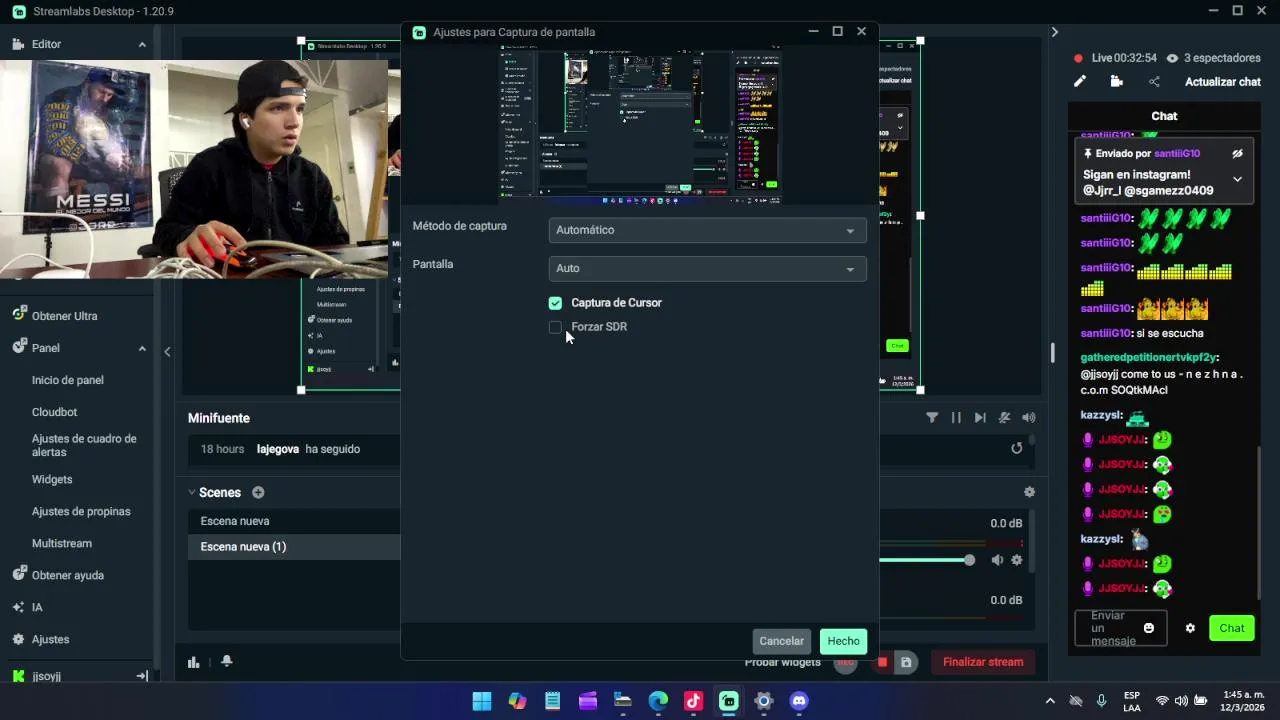
Task: Uncheck the Captura de Cursor checkbox
Action: pyautogui.click(x=556, y=303)
